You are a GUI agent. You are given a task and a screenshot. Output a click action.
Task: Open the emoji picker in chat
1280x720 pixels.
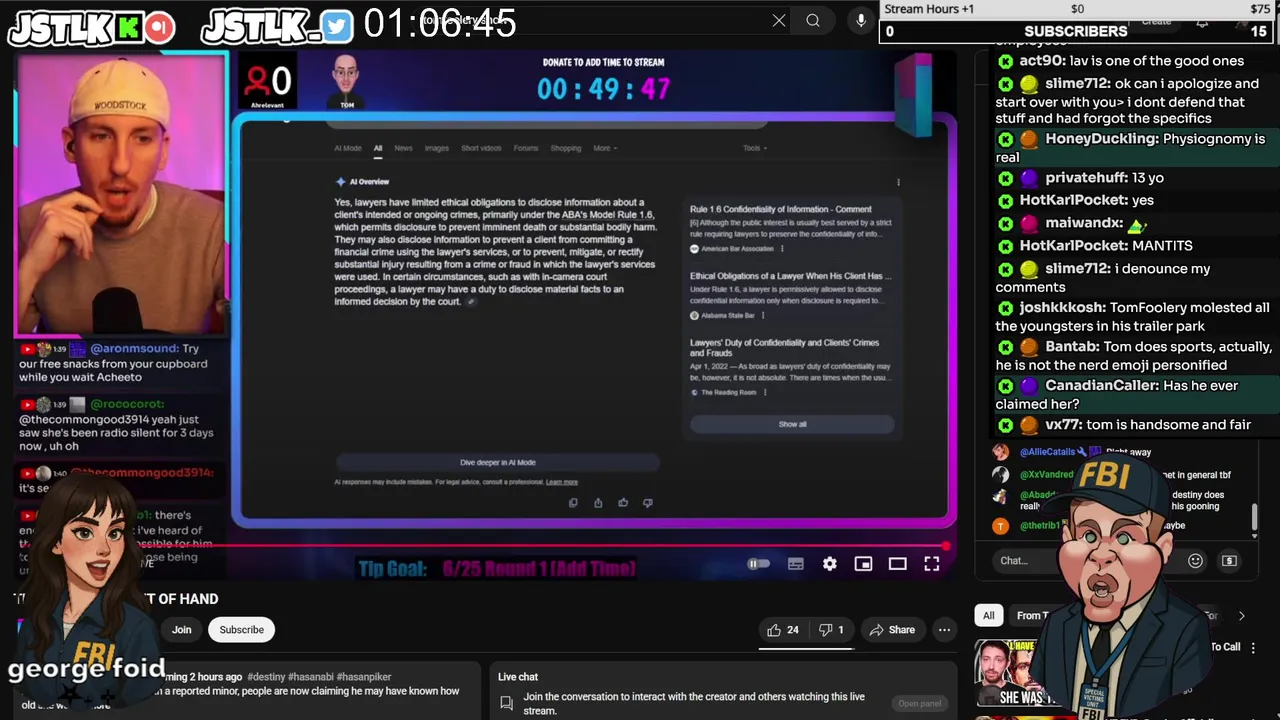click(x=1195, y=561)
